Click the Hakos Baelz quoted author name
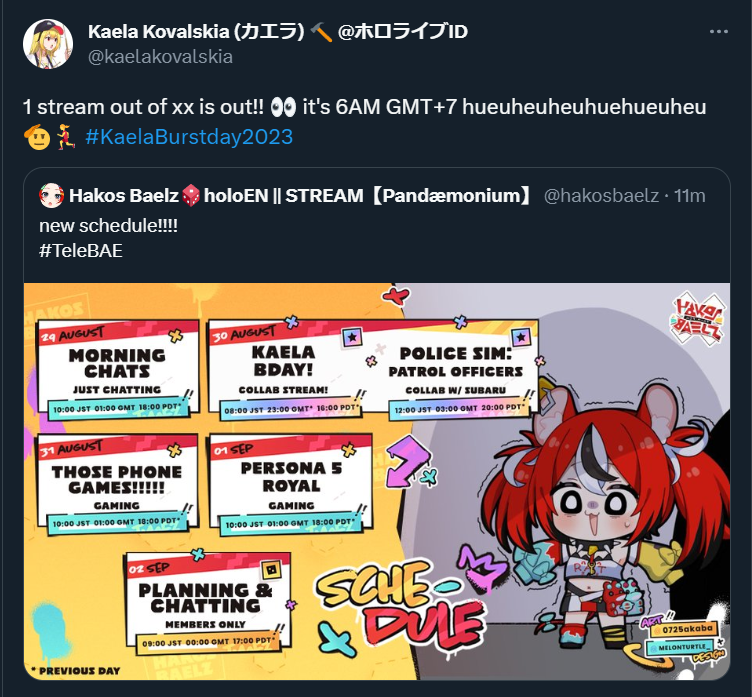752x697 pixels. pyautogui.click(x=123, y=196)
